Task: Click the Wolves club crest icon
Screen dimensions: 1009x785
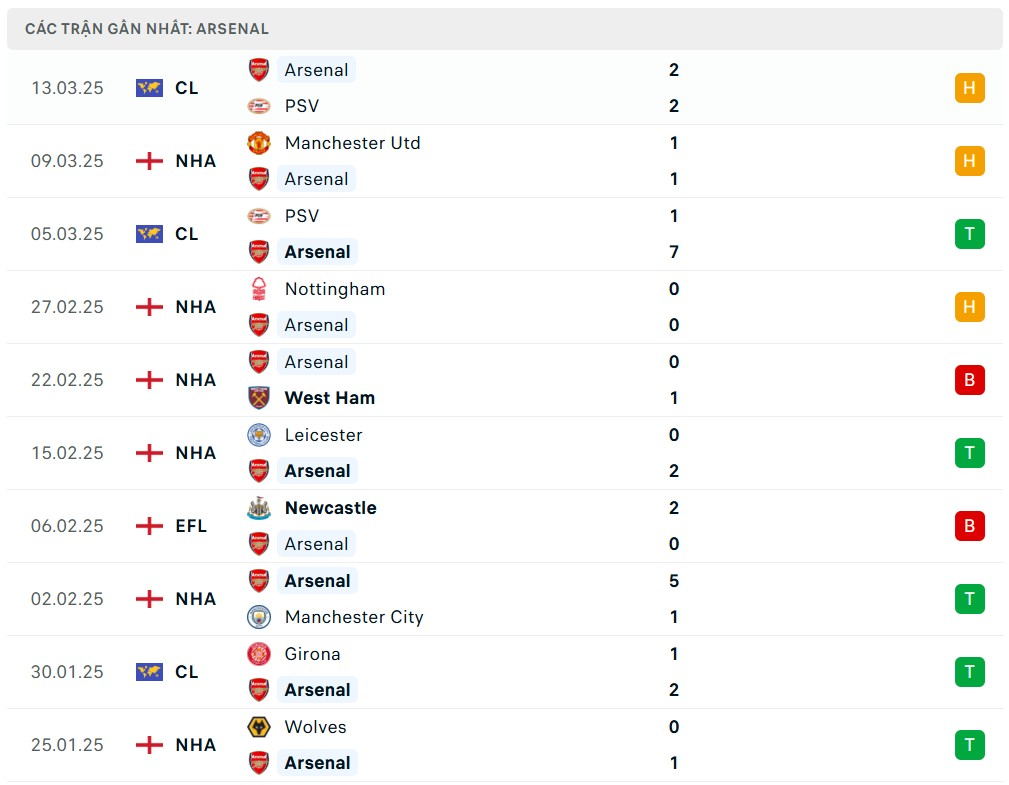Action: tap(259, 727)
